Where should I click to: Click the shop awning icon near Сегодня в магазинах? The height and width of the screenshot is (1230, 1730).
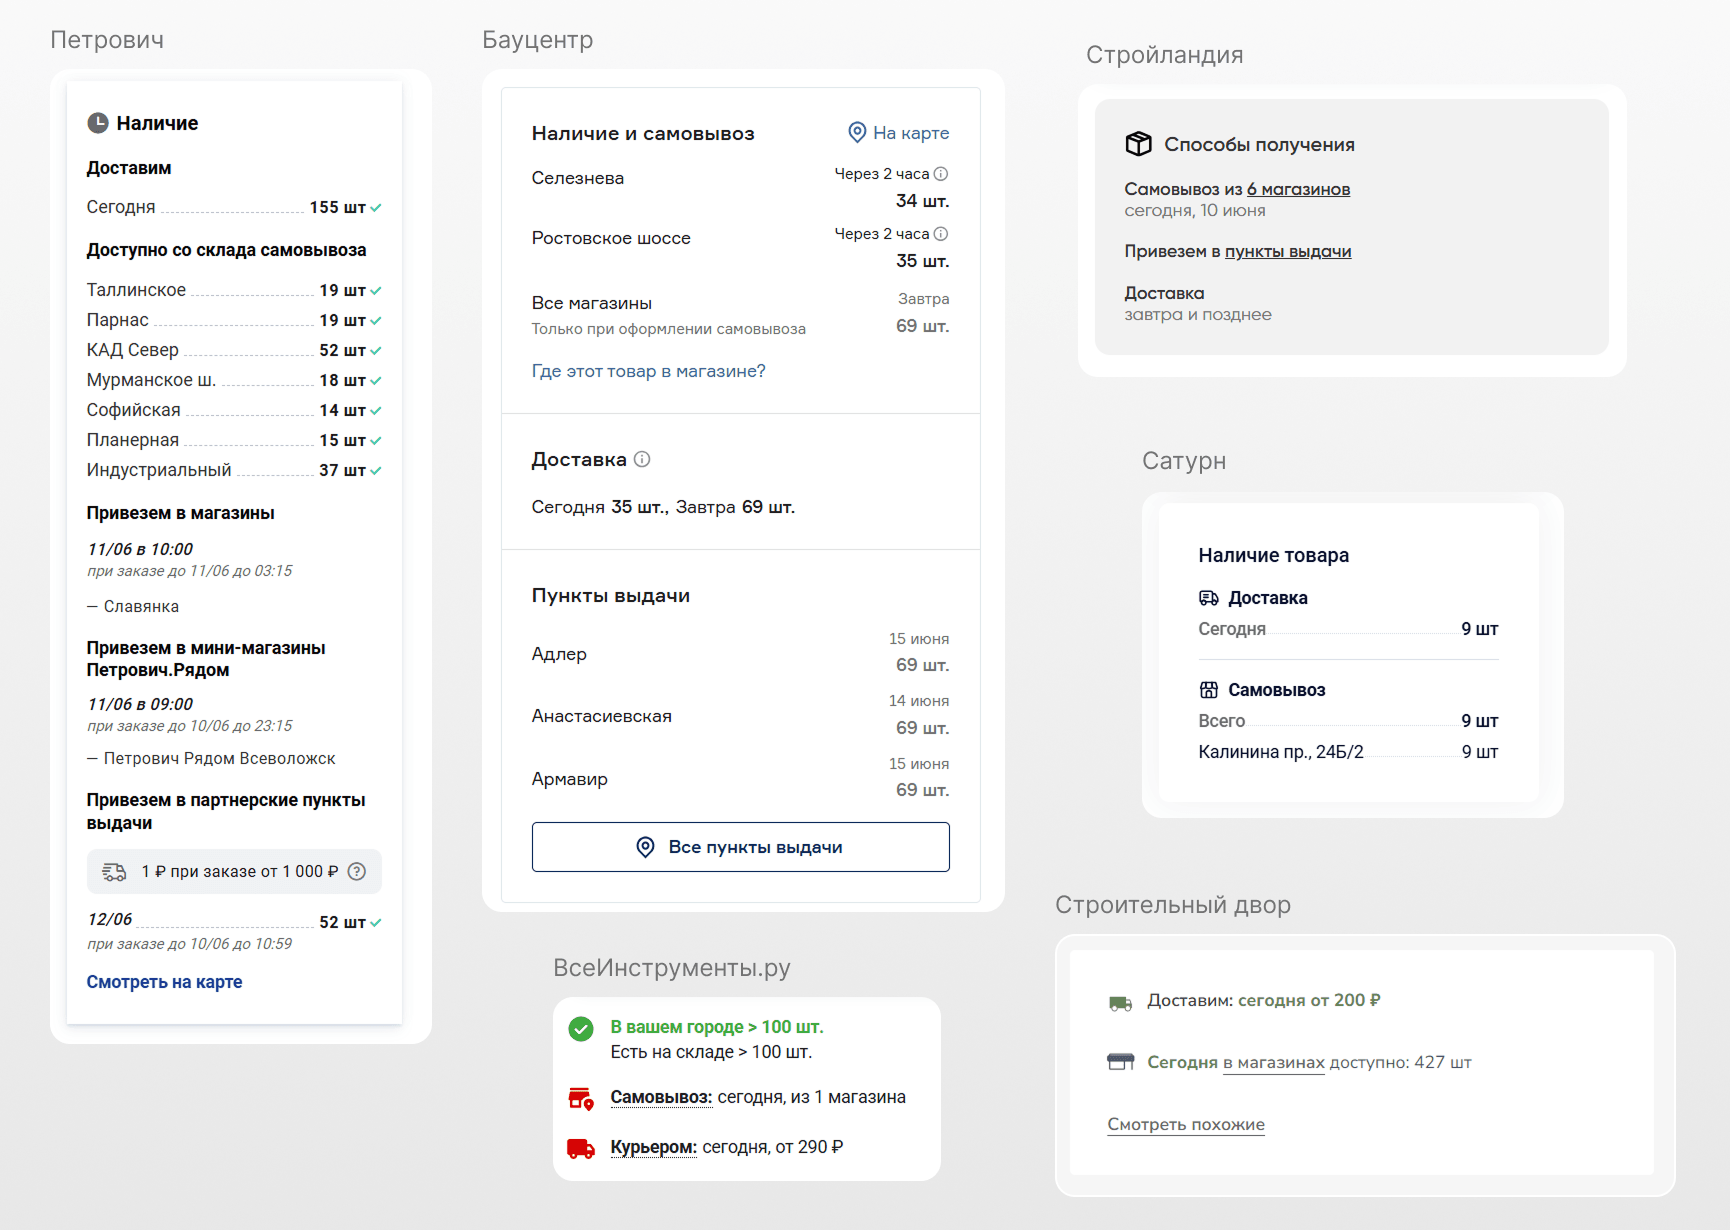(1121, 1062)
